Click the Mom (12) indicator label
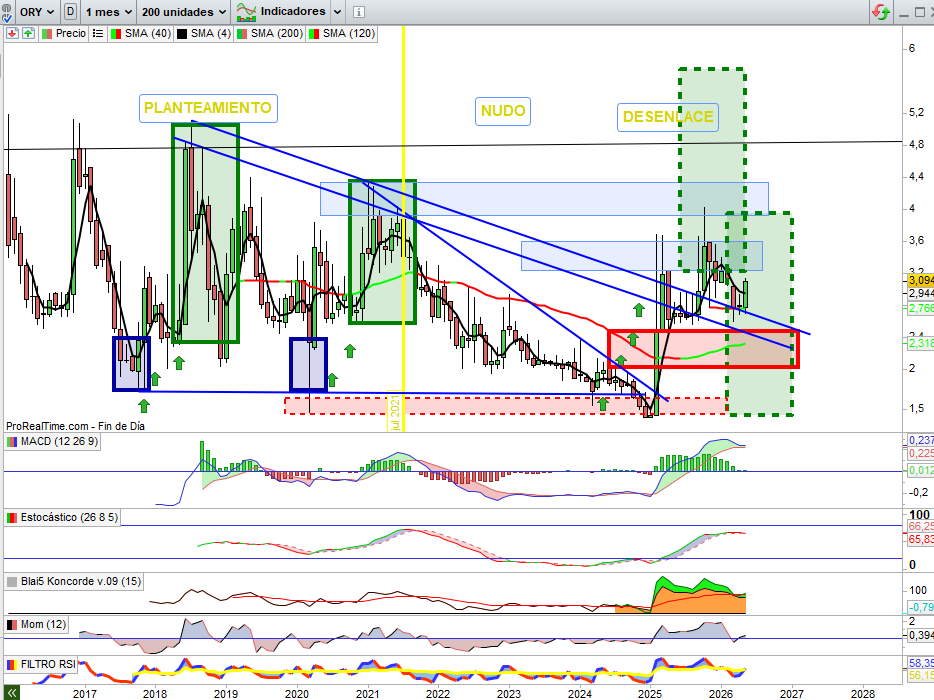 [x=36, y=624]
